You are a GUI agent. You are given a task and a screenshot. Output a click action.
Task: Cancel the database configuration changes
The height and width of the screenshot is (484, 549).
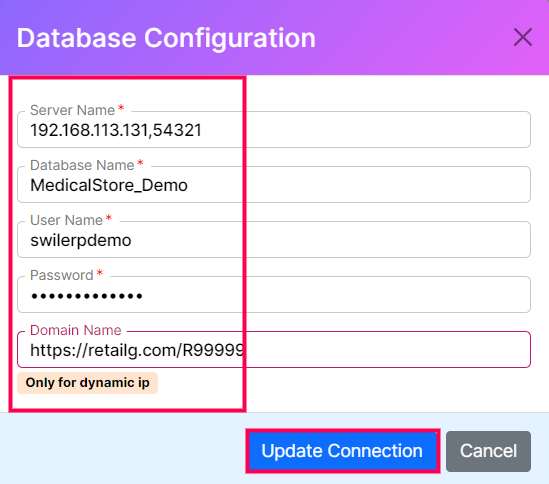point(488,451)
